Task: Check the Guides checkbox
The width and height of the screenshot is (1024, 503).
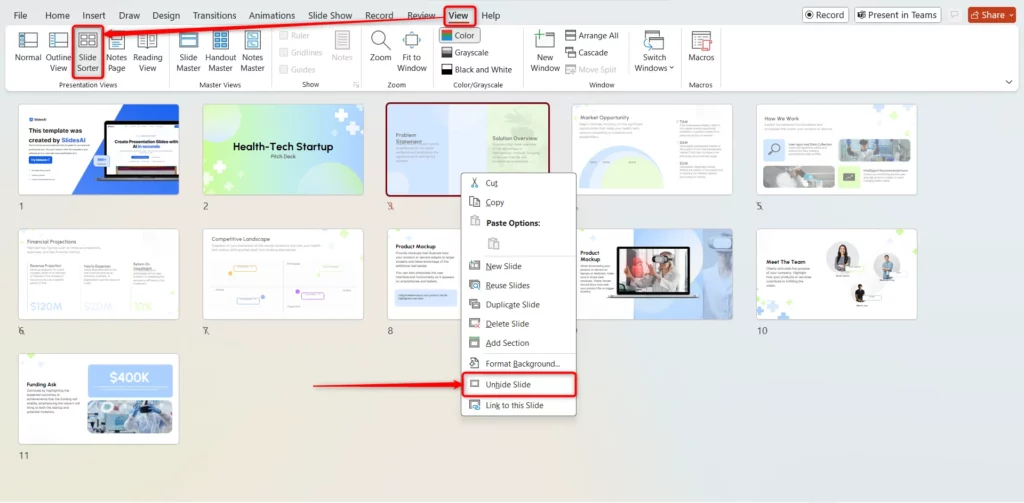Action: pos(285,69)
